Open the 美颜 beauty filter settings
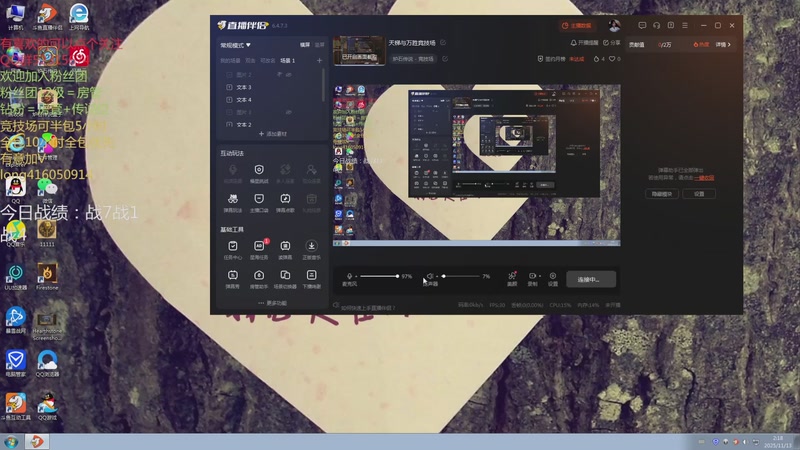The height and width of the screenshot is (450, 800). click(x=512, y=279)
